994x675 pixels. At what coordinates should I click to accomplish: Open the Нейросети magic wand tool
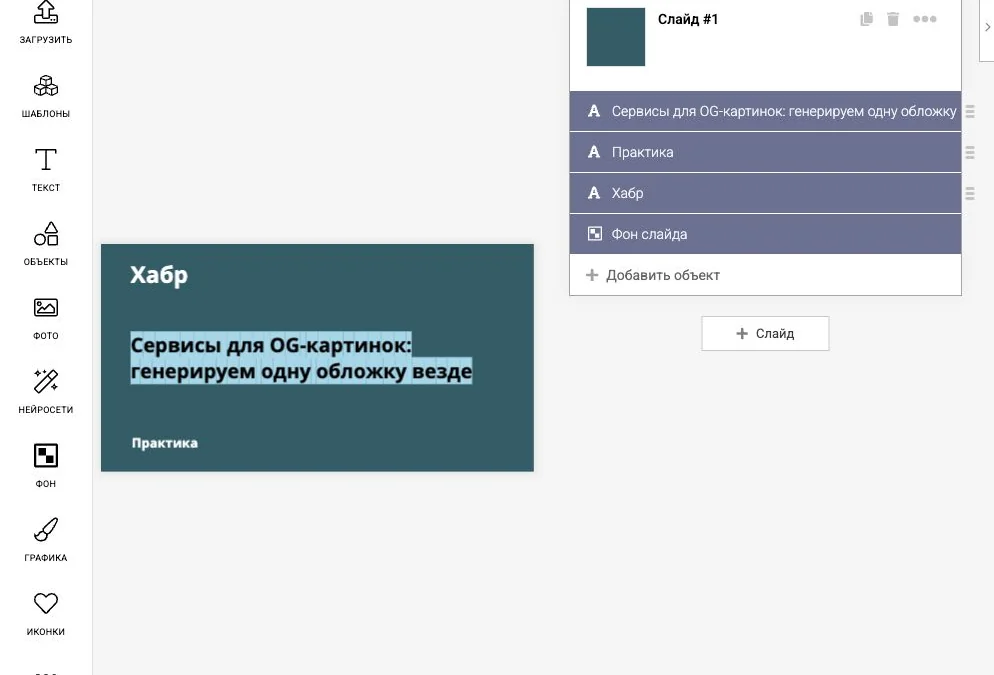click(x=46, y=392)
